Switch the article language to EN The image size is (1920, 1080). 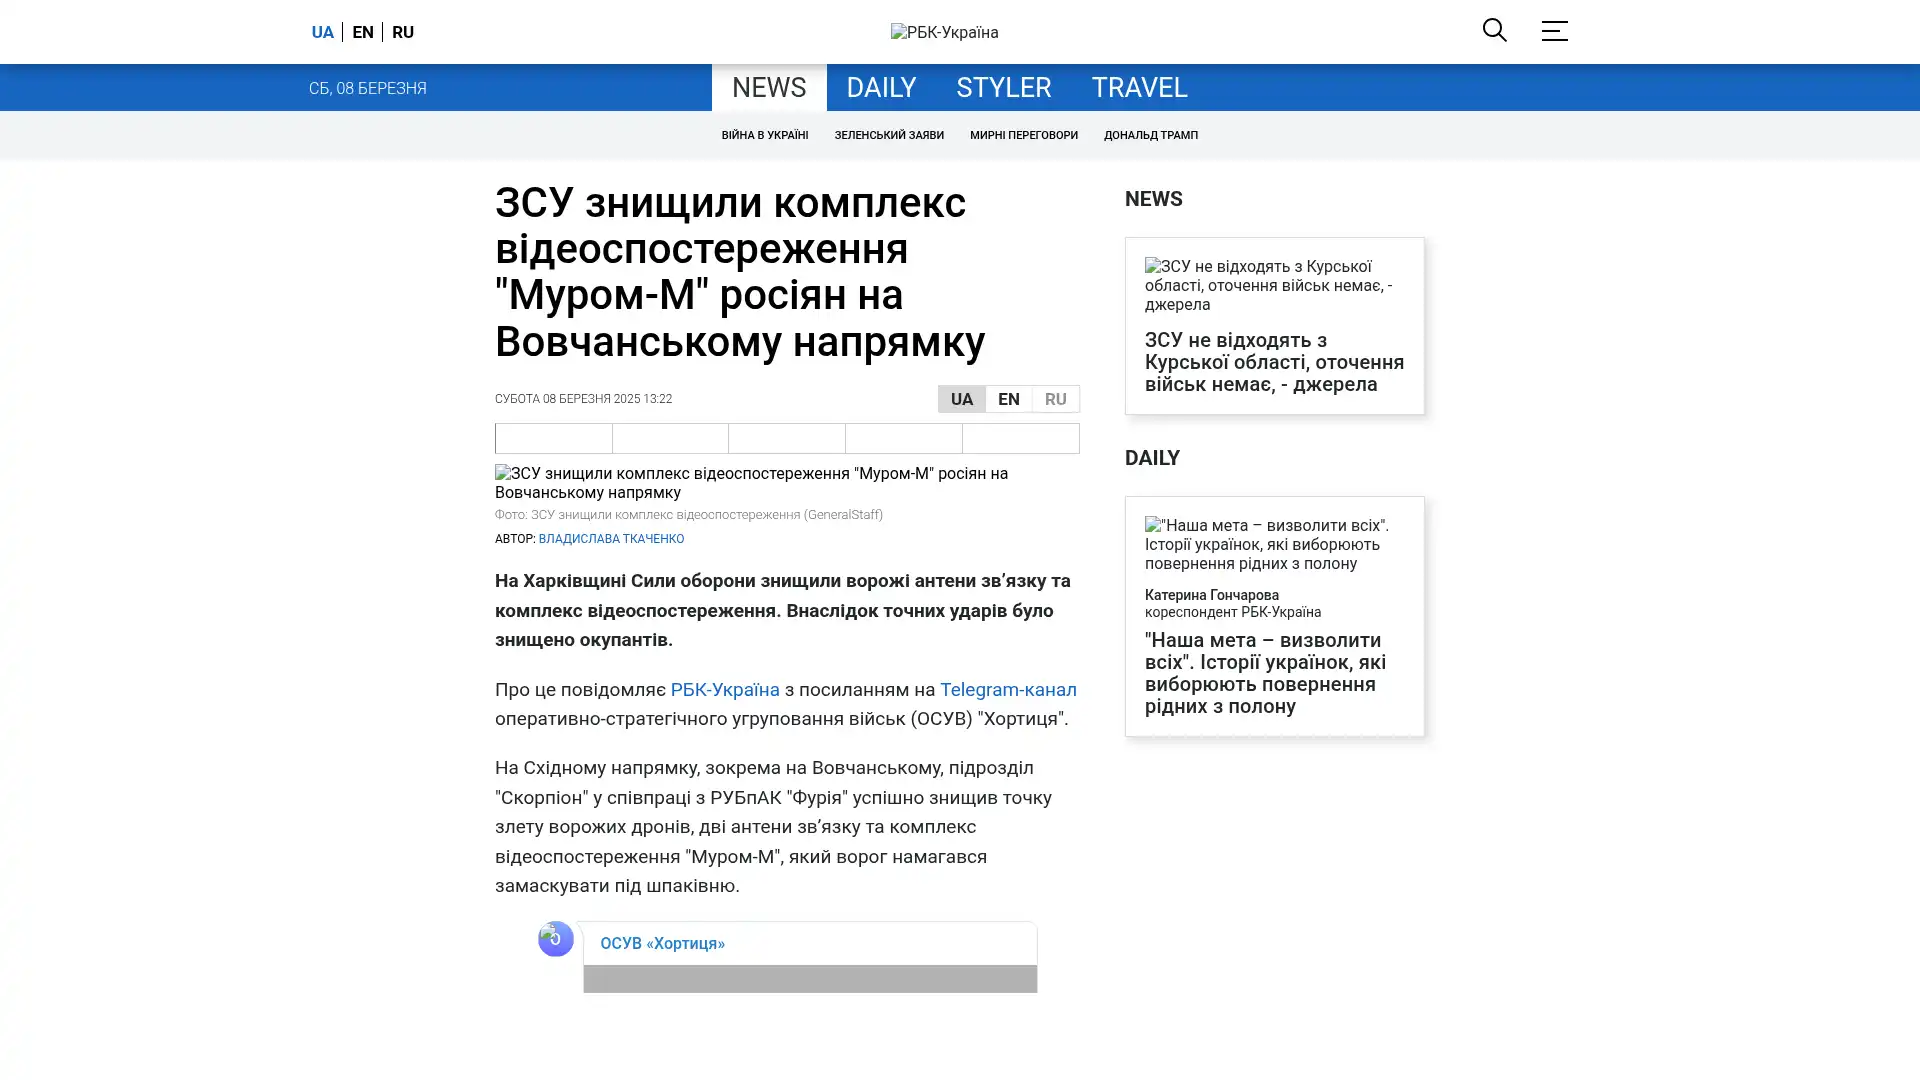click(x=1008, y=399)
